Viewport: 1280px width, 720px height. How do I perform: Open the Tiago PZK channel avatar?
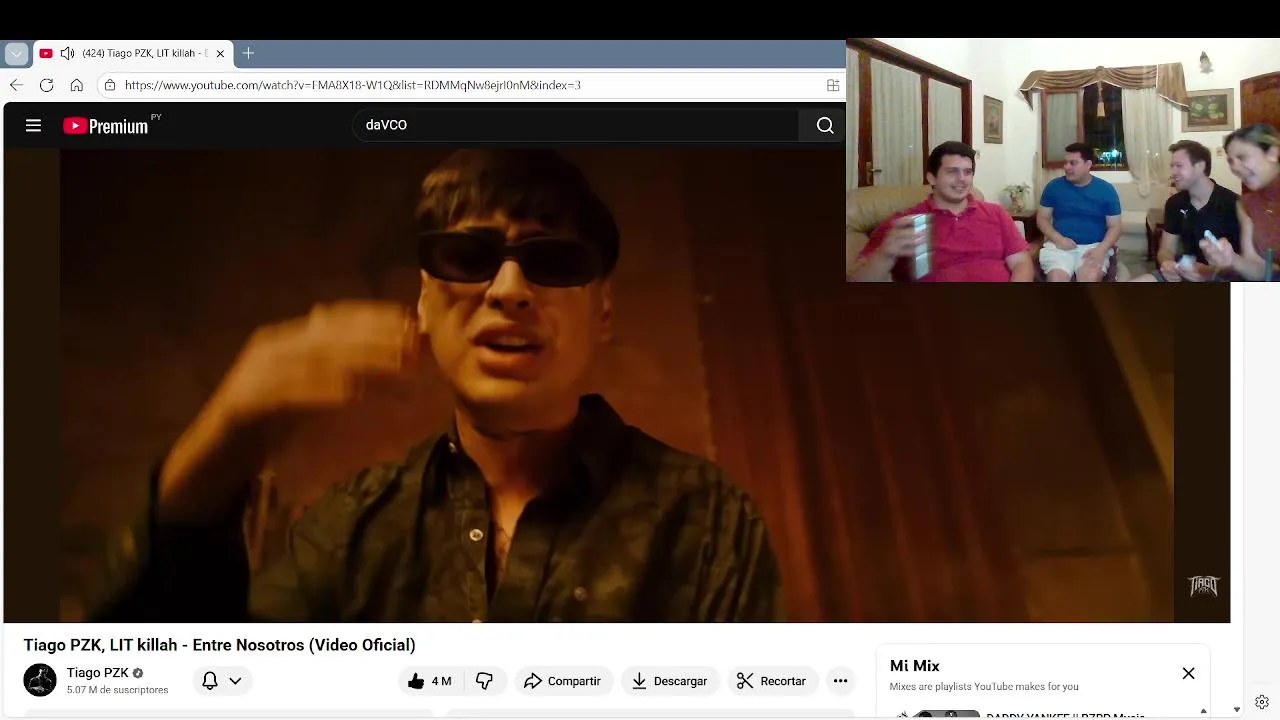(x=40, y=680)
